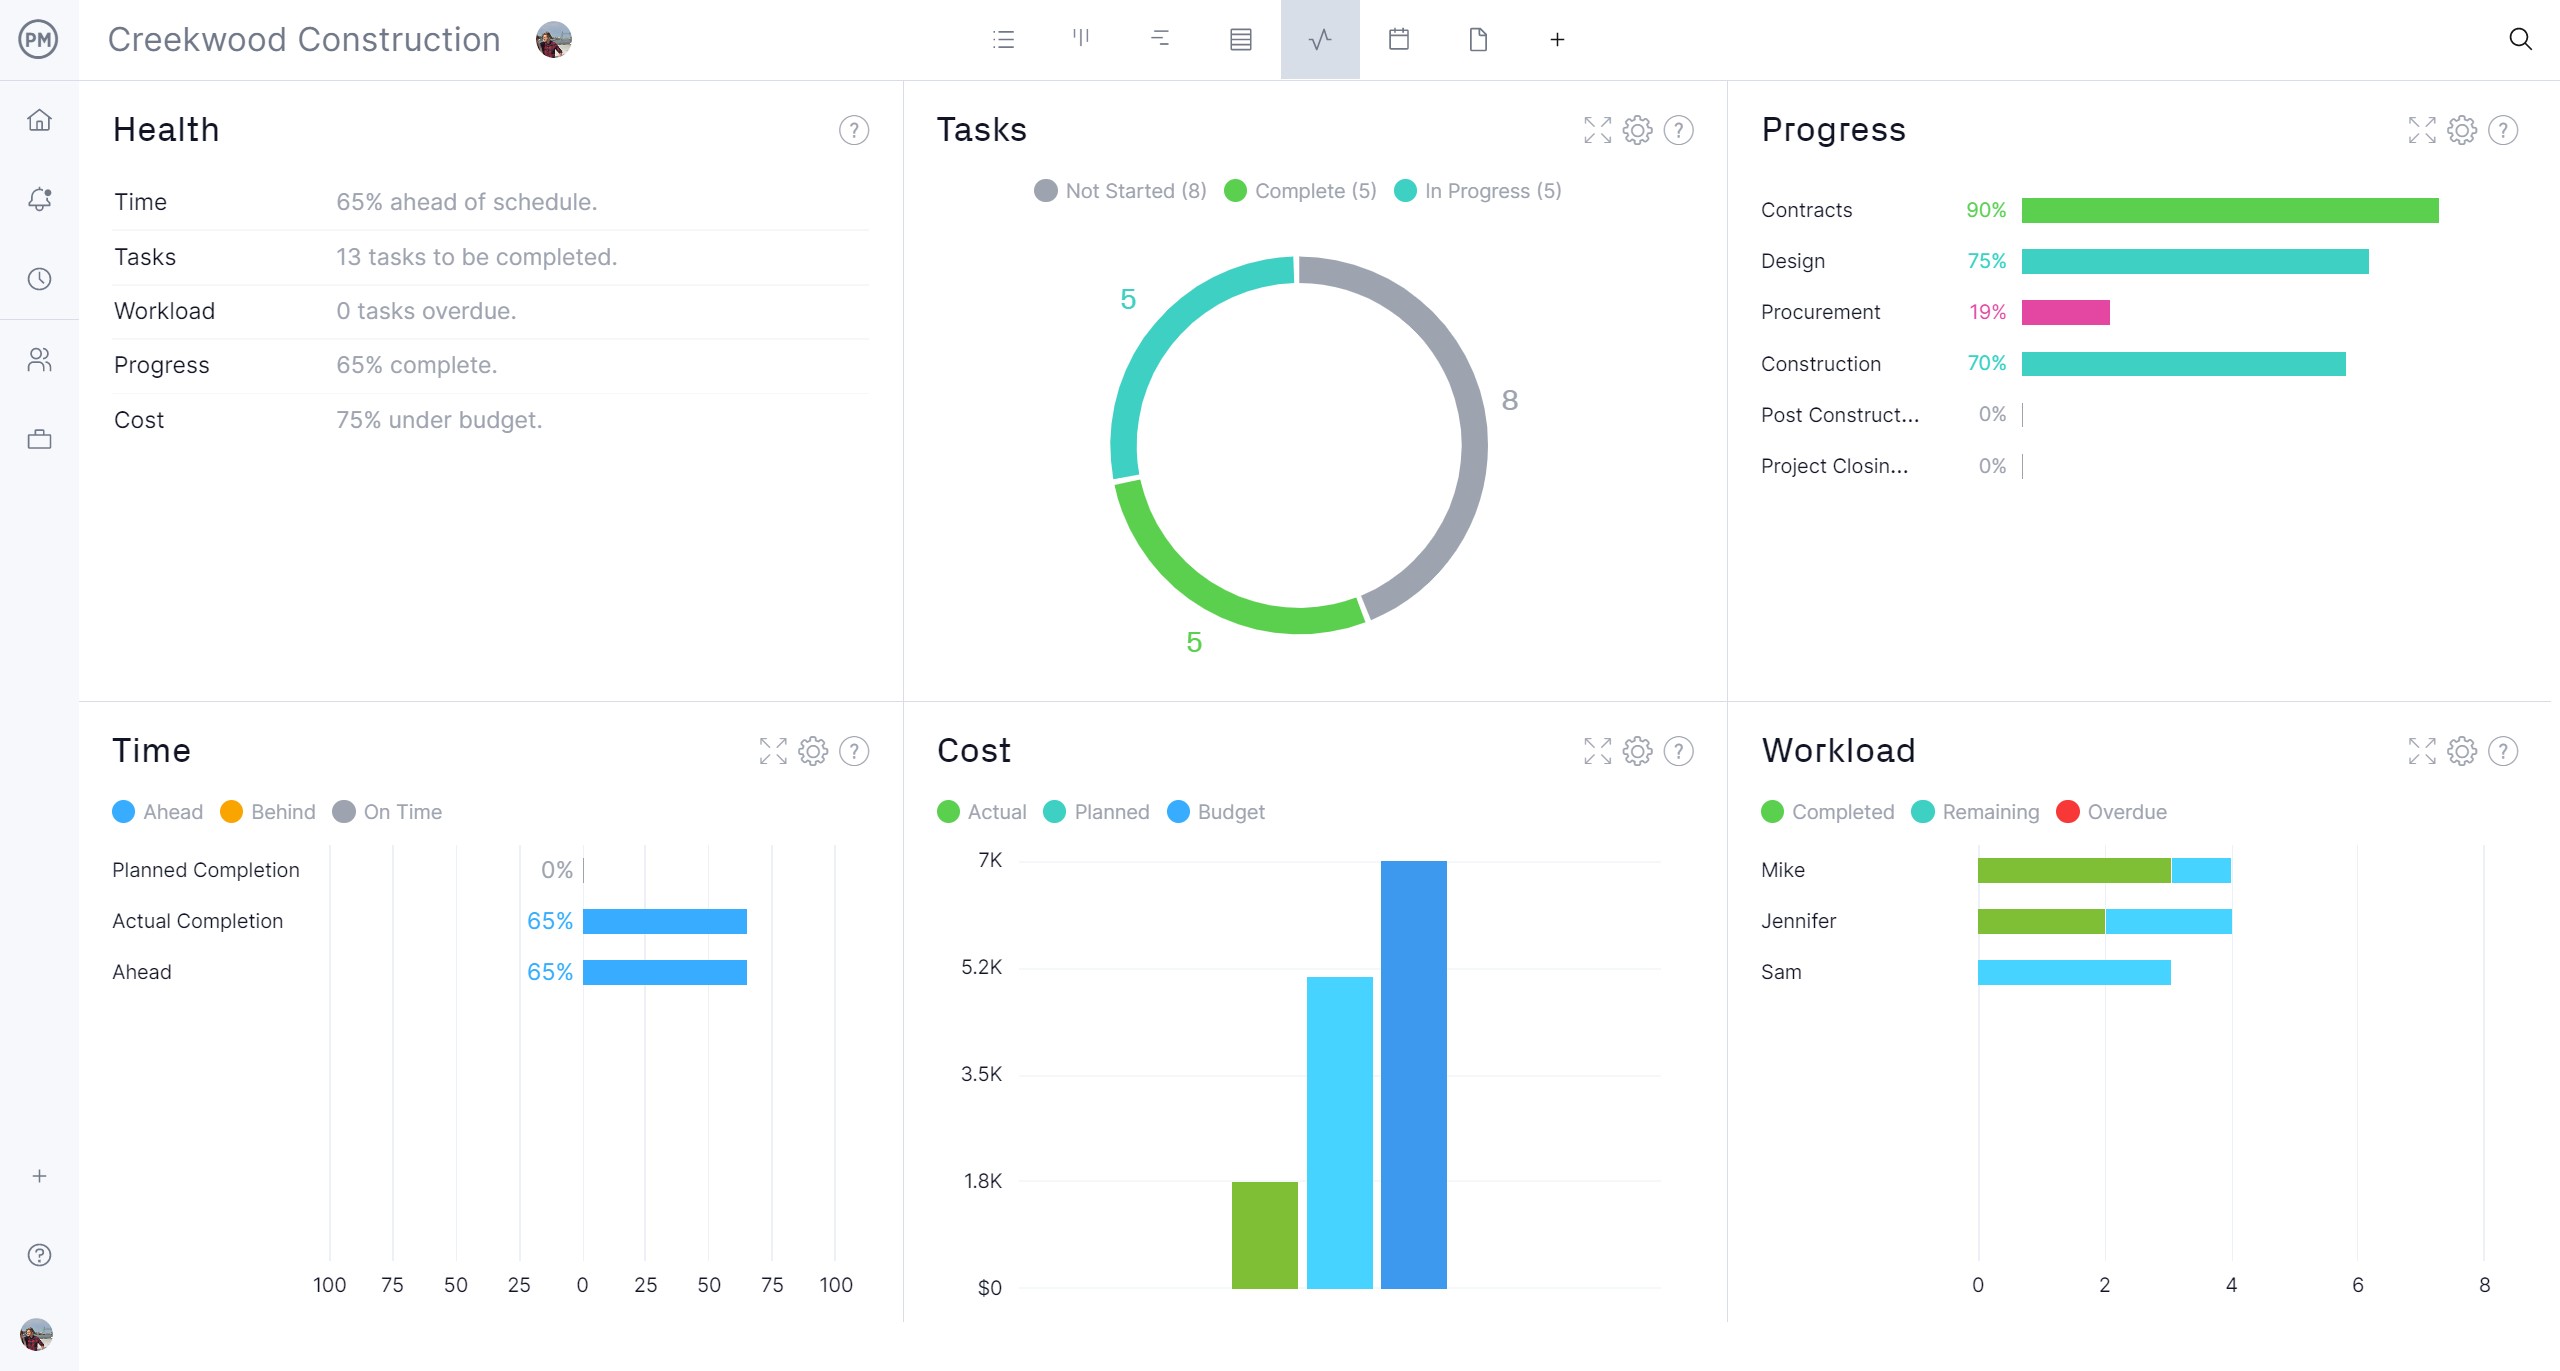The width and height of the screenshot is (2560, 1371).
Task: Select the document view icon
Action: pyautogui.click(x=1475, y=39)
